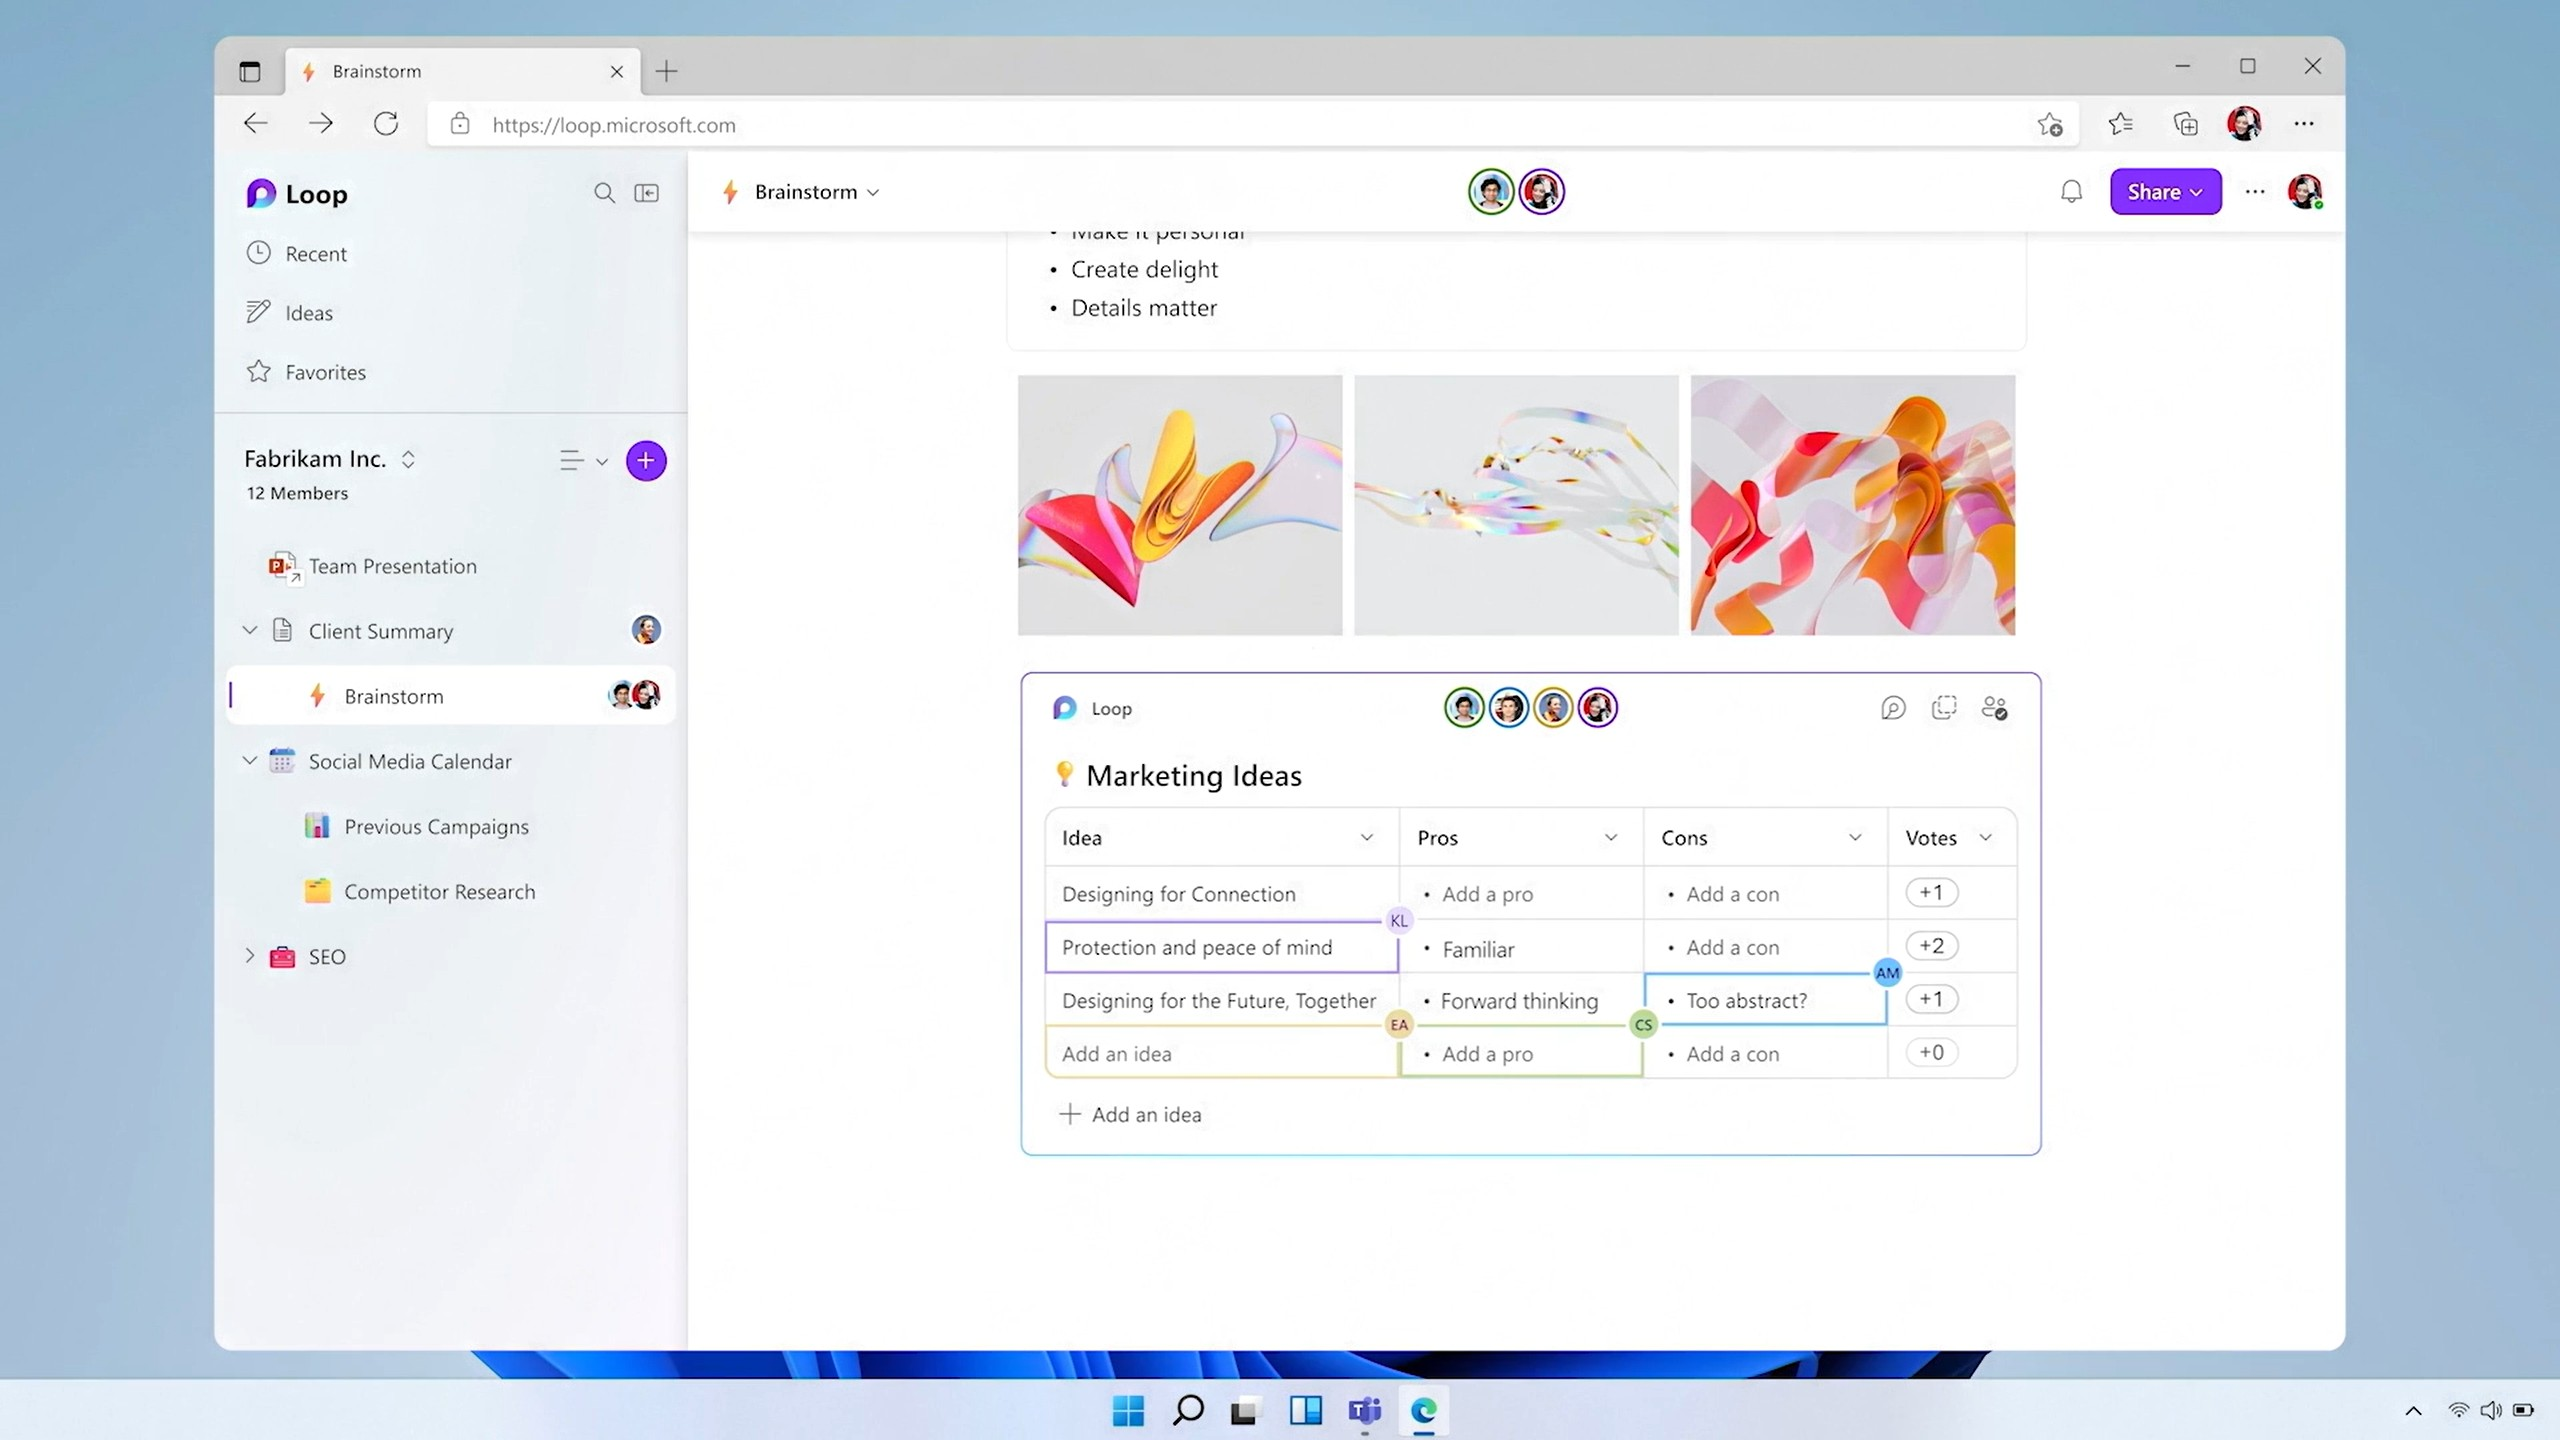This screenshot has height=1440, width=2560.
Task: Open the Pros column dropdown
Action: point(1610,838)
